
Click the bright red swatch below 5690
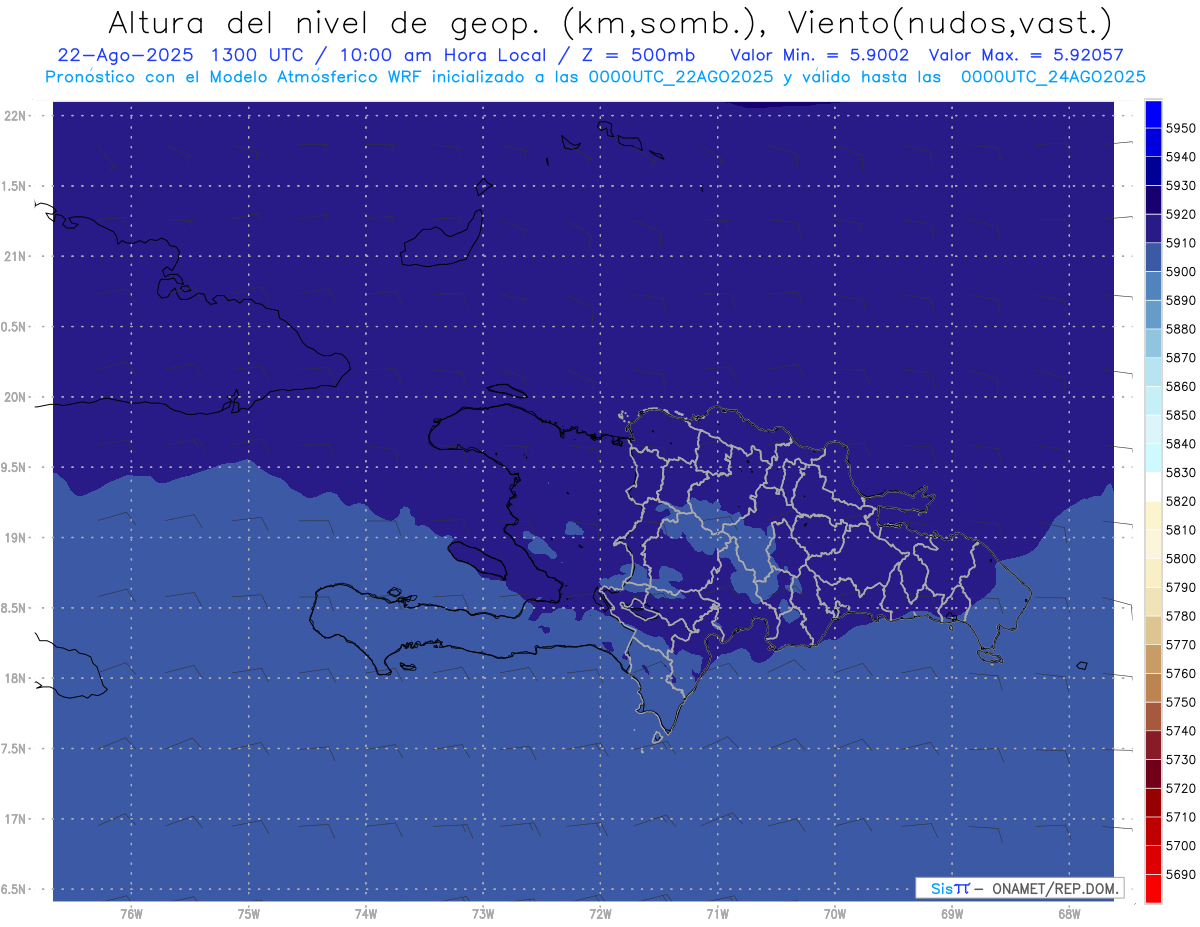click(1153, 888)
